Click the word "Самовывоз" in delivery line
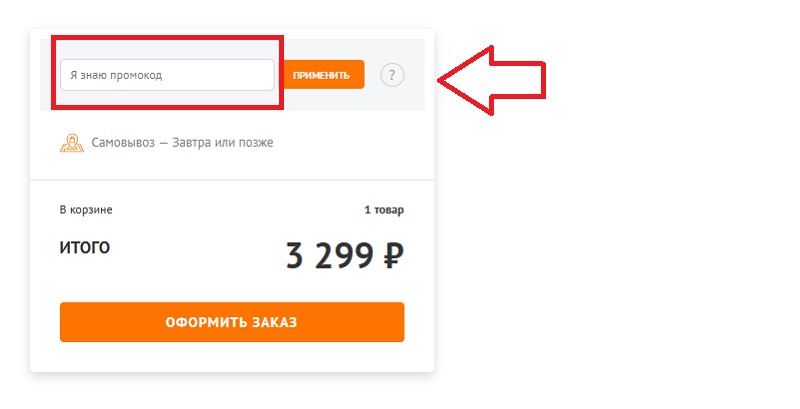 128,143
